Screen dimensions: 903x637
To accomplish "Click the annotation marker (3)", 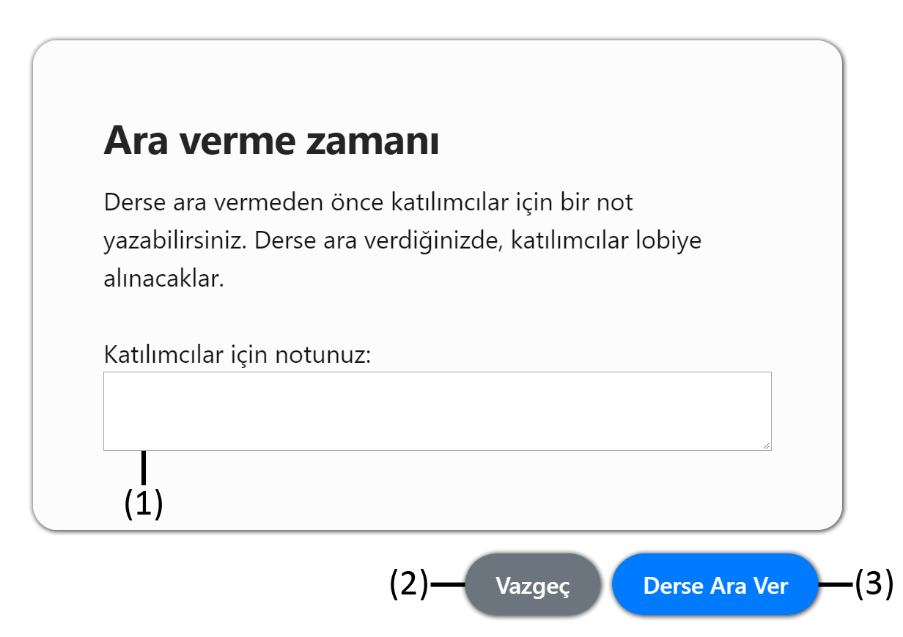I will (x=874, y=584).
